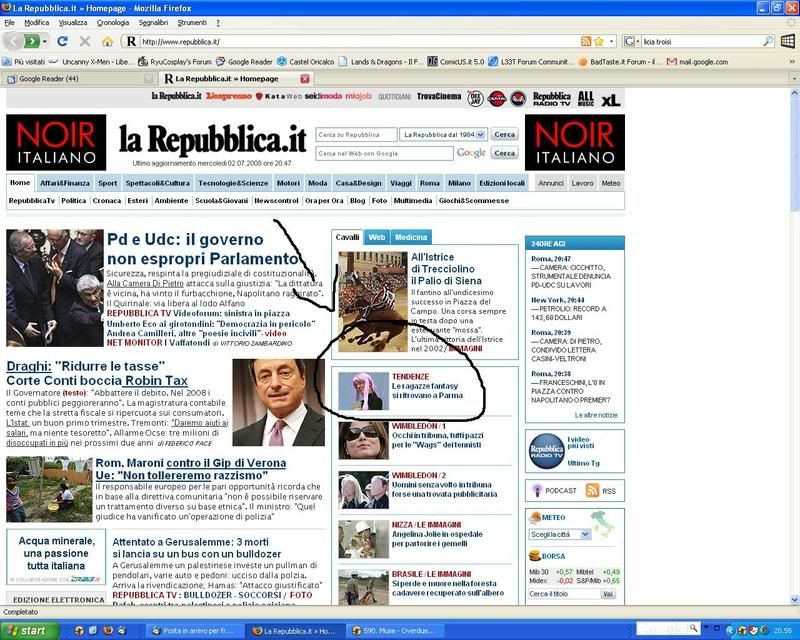Viewport: 800px width, 640px height.
Task: Click the Firefox reload button
Action: click(x=62, y=41)
